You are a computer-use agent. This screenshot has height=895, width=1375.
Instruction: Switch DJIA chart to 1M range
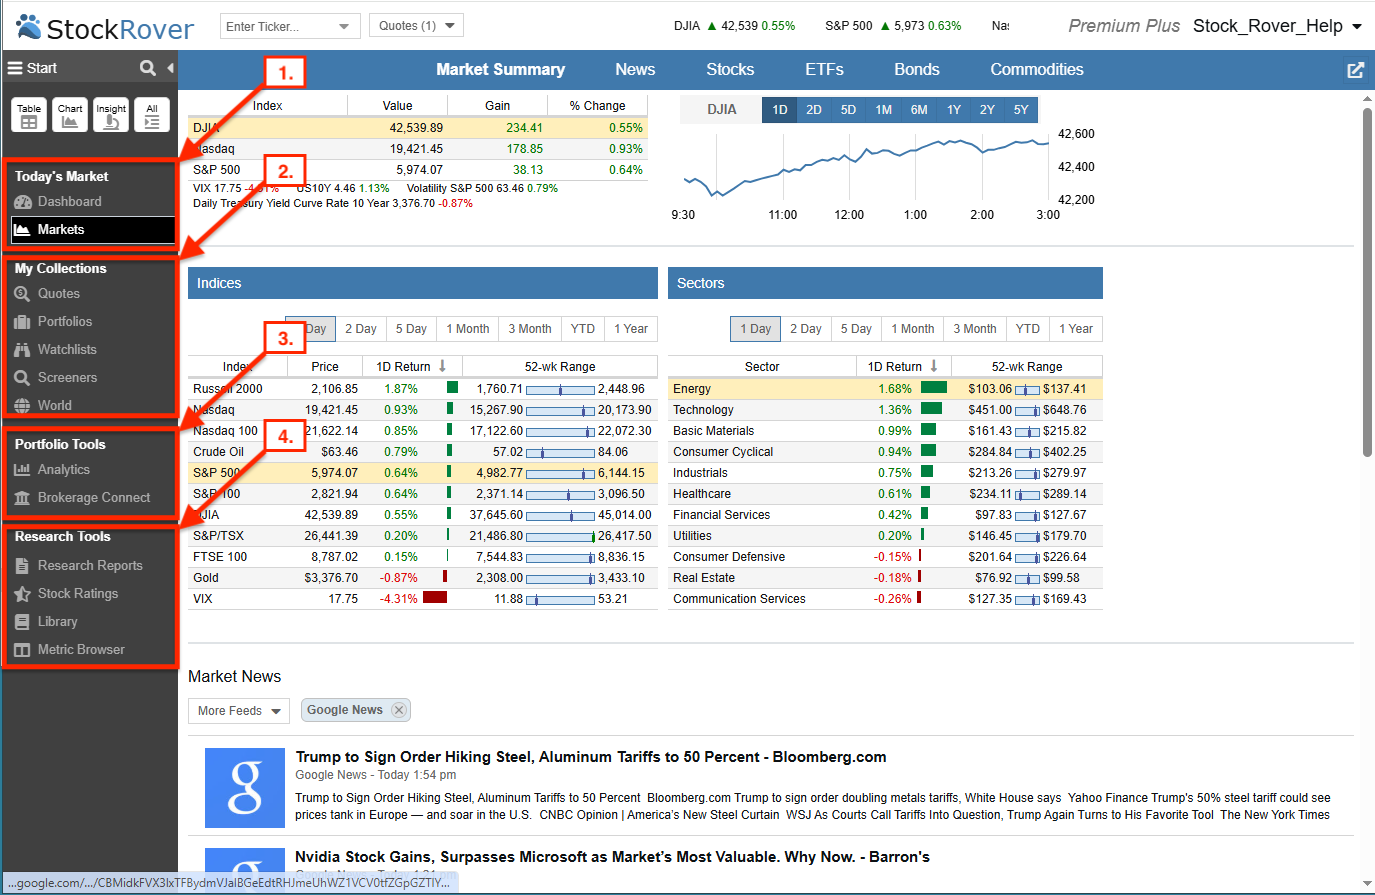tap(883, 110)
